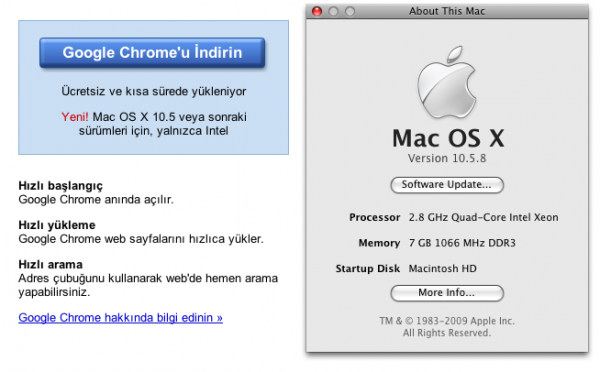This screenshot has height=372, width=600.
Task: Select the 7 GB 1066 MHz DDR3 value
Action: [462, 243]
